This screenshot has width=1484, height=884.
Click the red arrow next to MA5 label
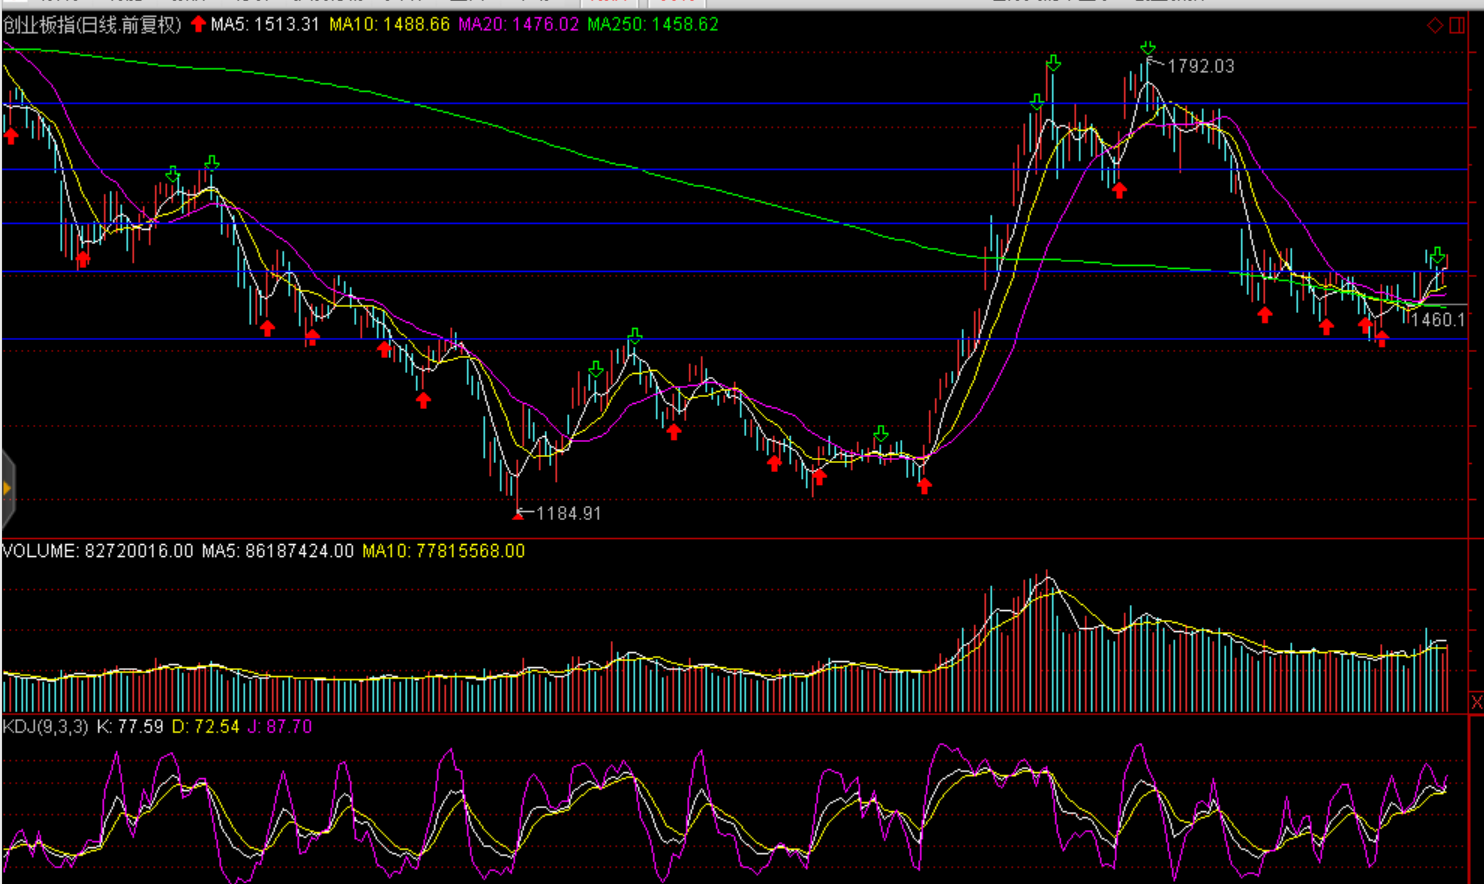[198, 24]
